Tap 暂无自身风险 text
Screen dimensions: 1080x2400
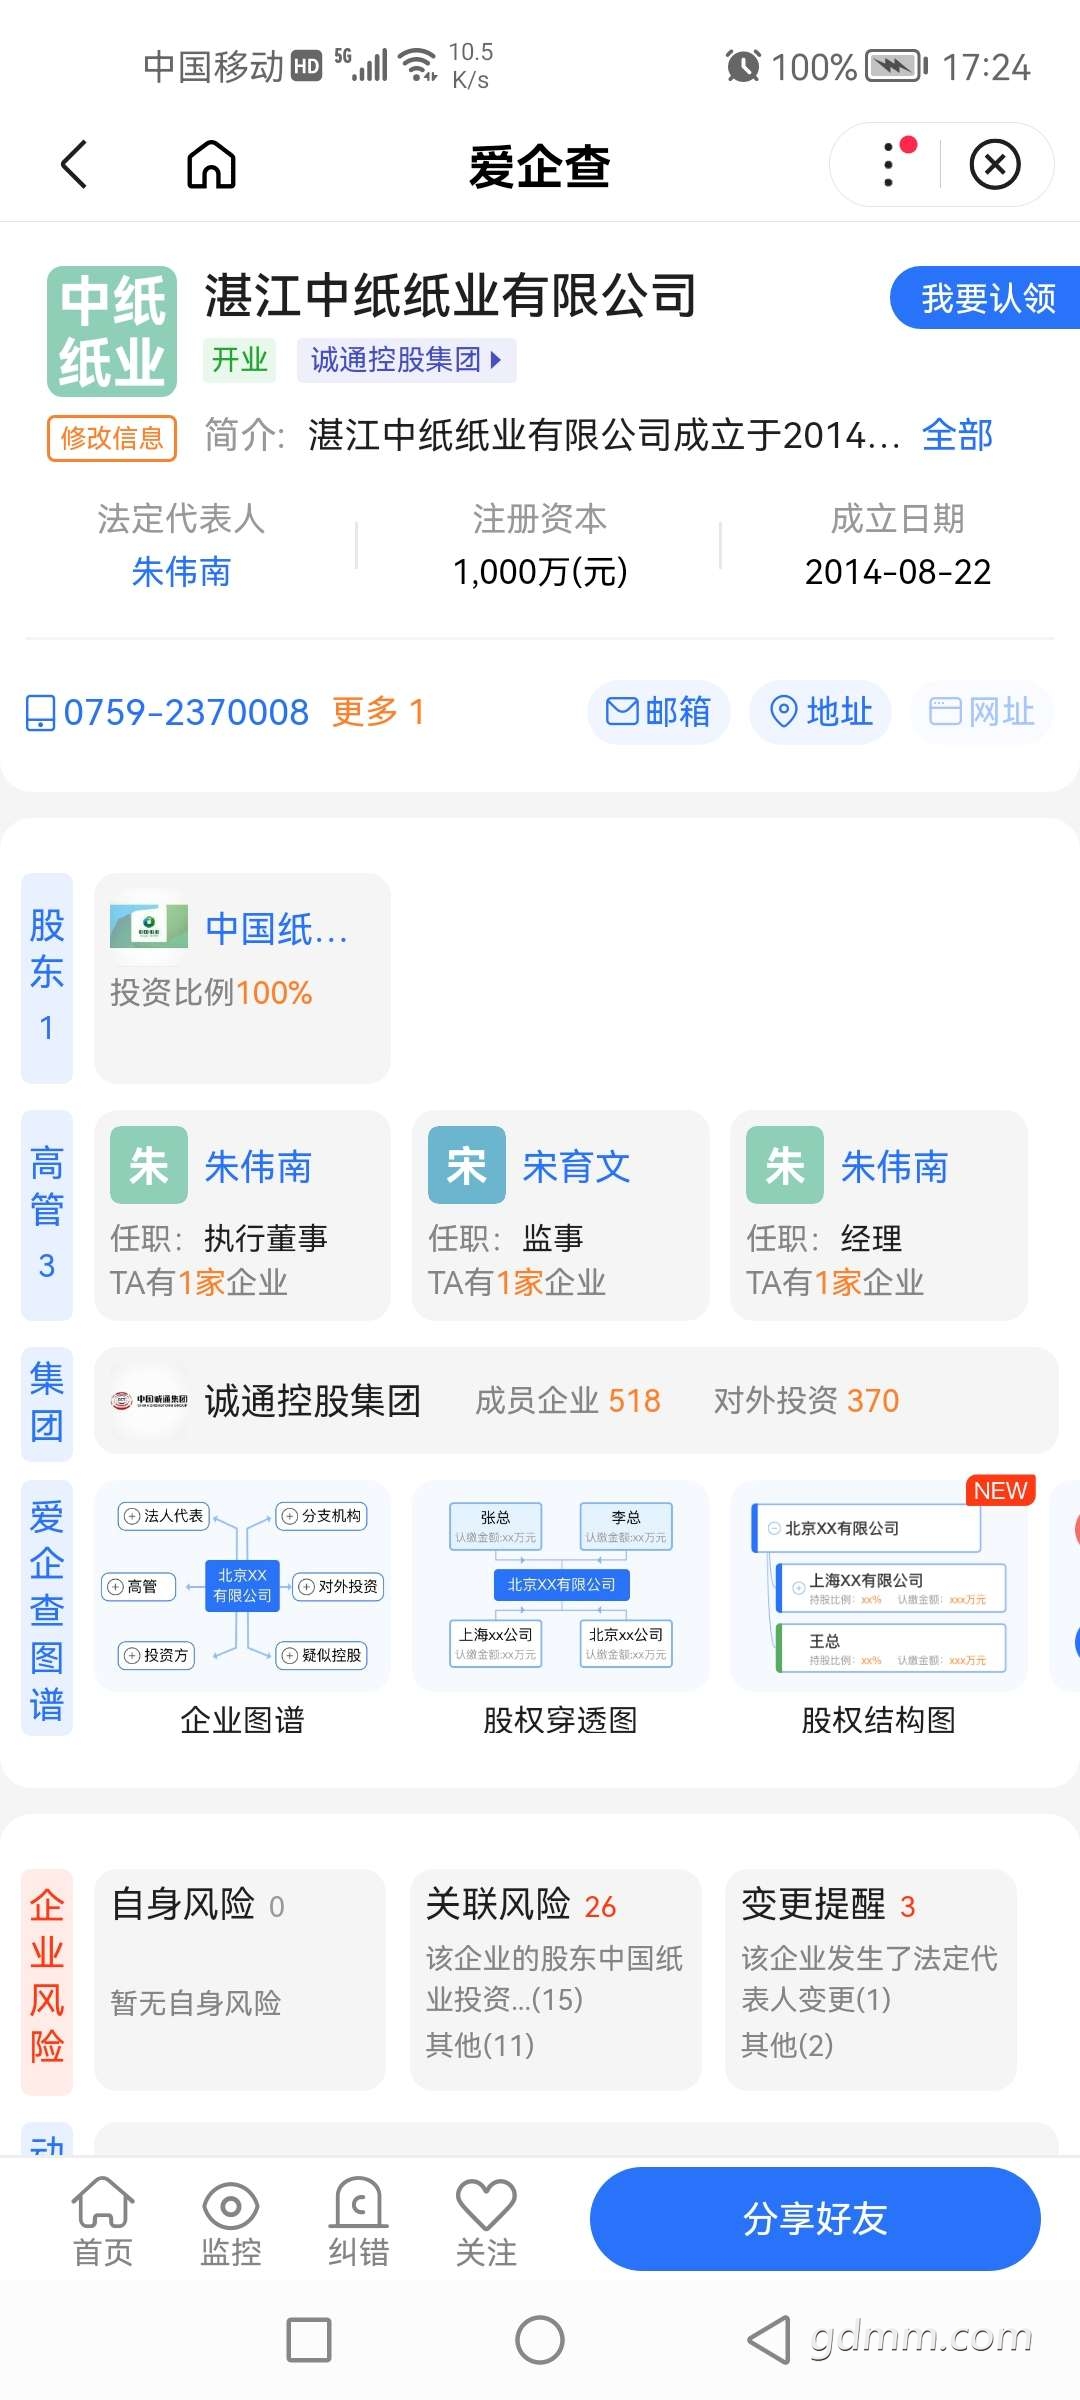tap(196, 2003)
